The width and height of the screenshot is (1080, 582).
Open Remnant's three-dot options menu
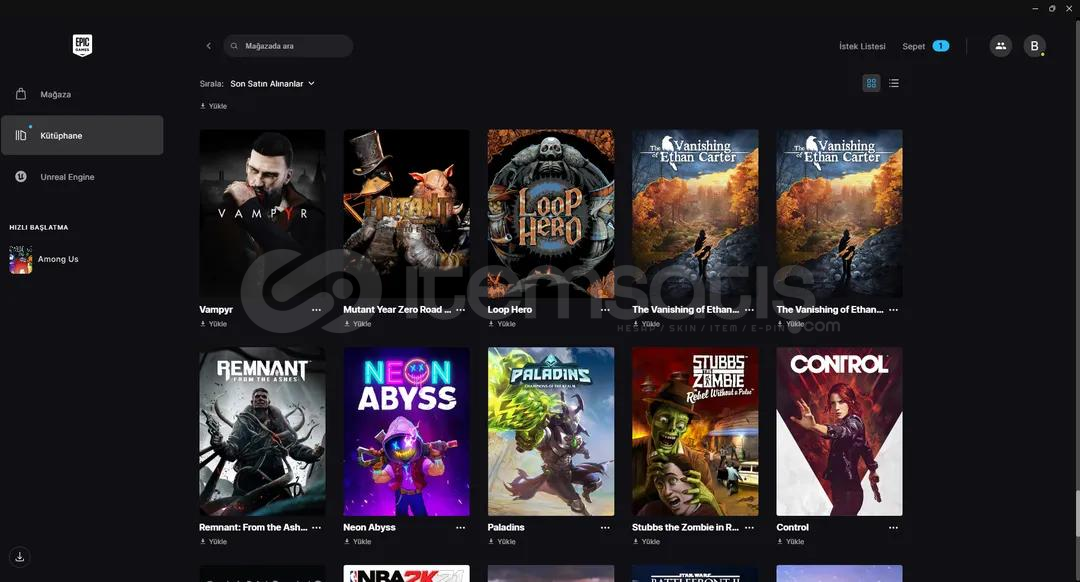316,528
